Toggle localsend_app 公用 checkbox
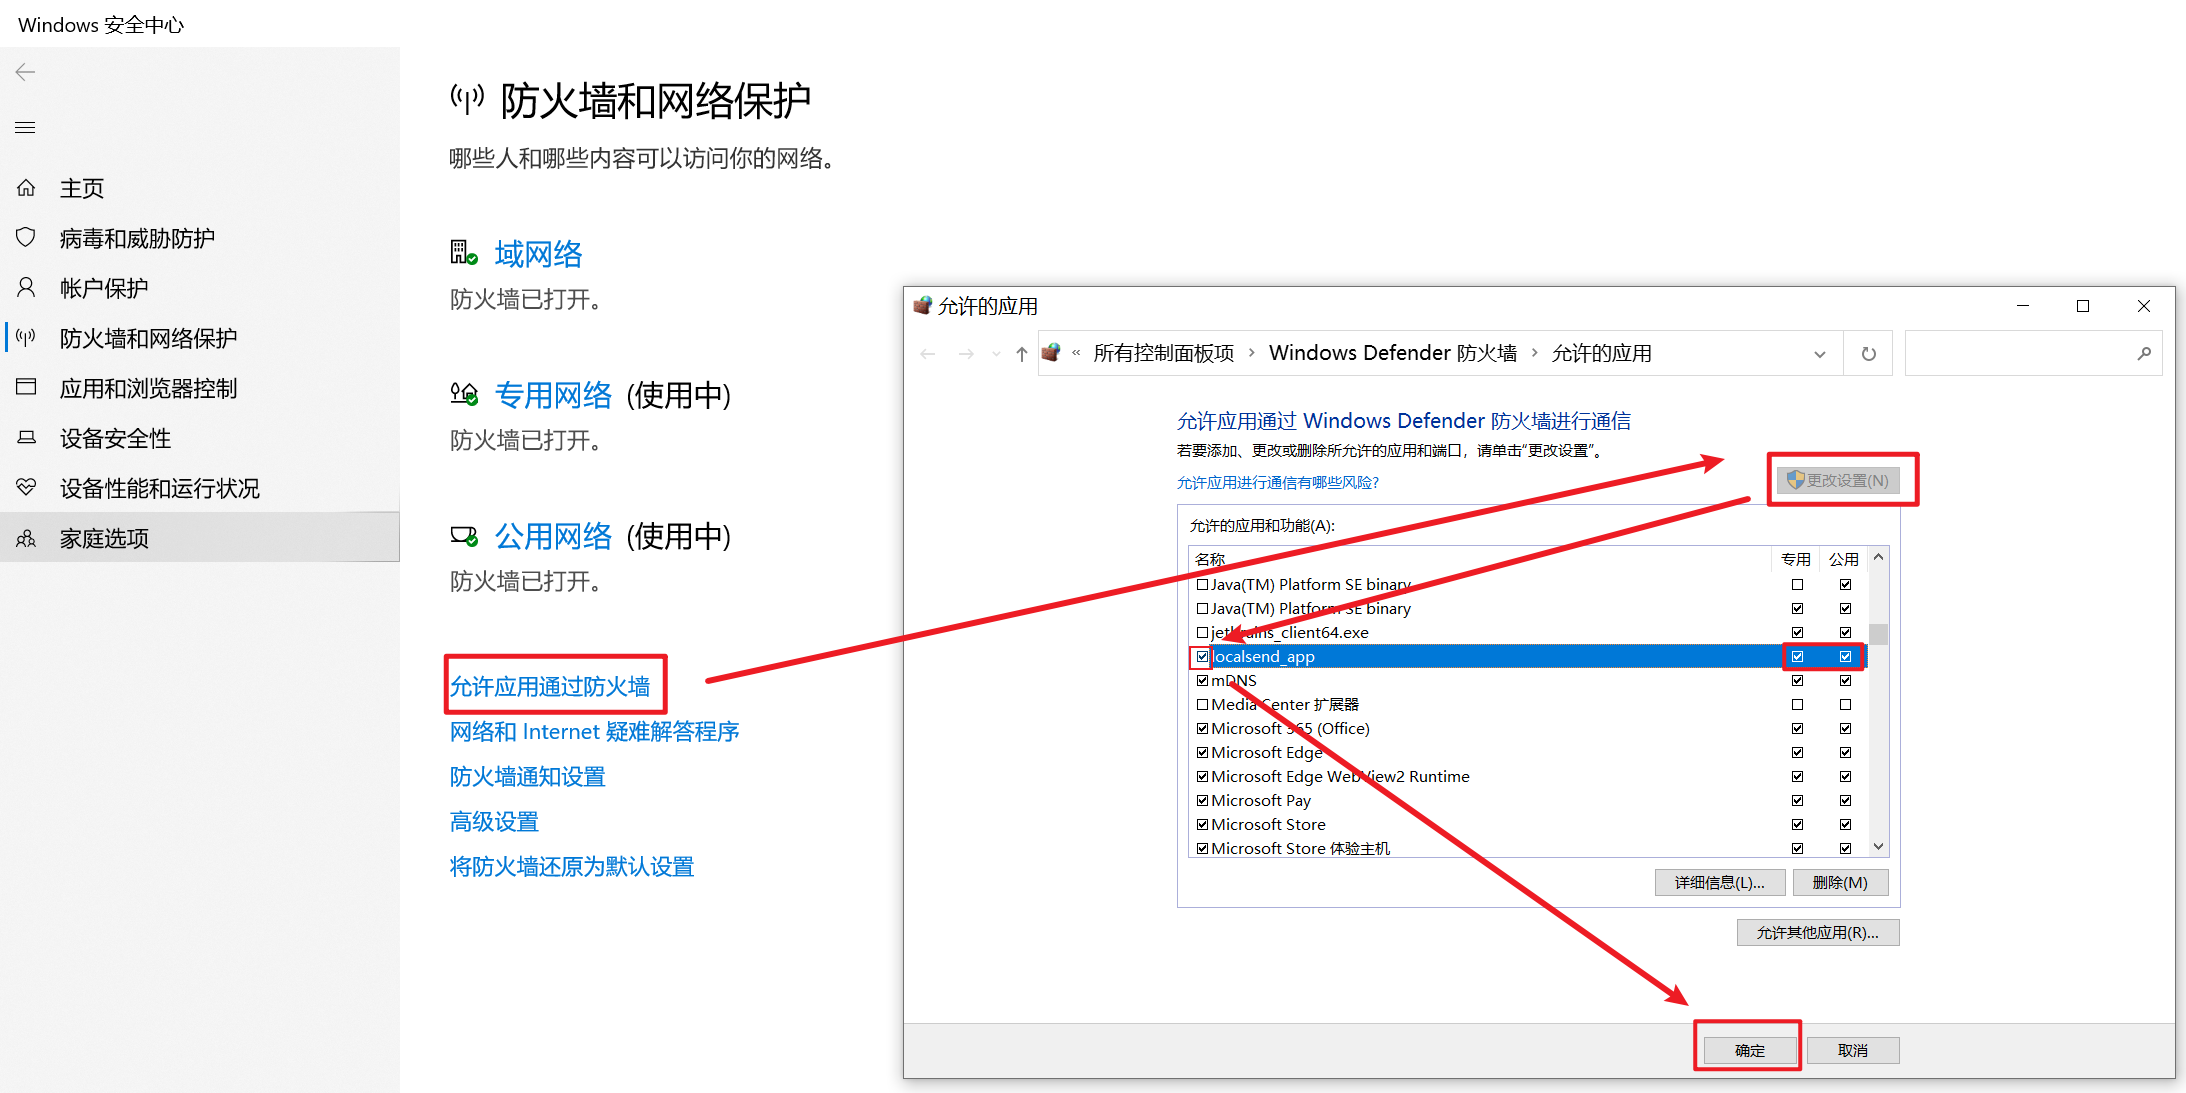2186x1093 pixels. (1845, 656)
